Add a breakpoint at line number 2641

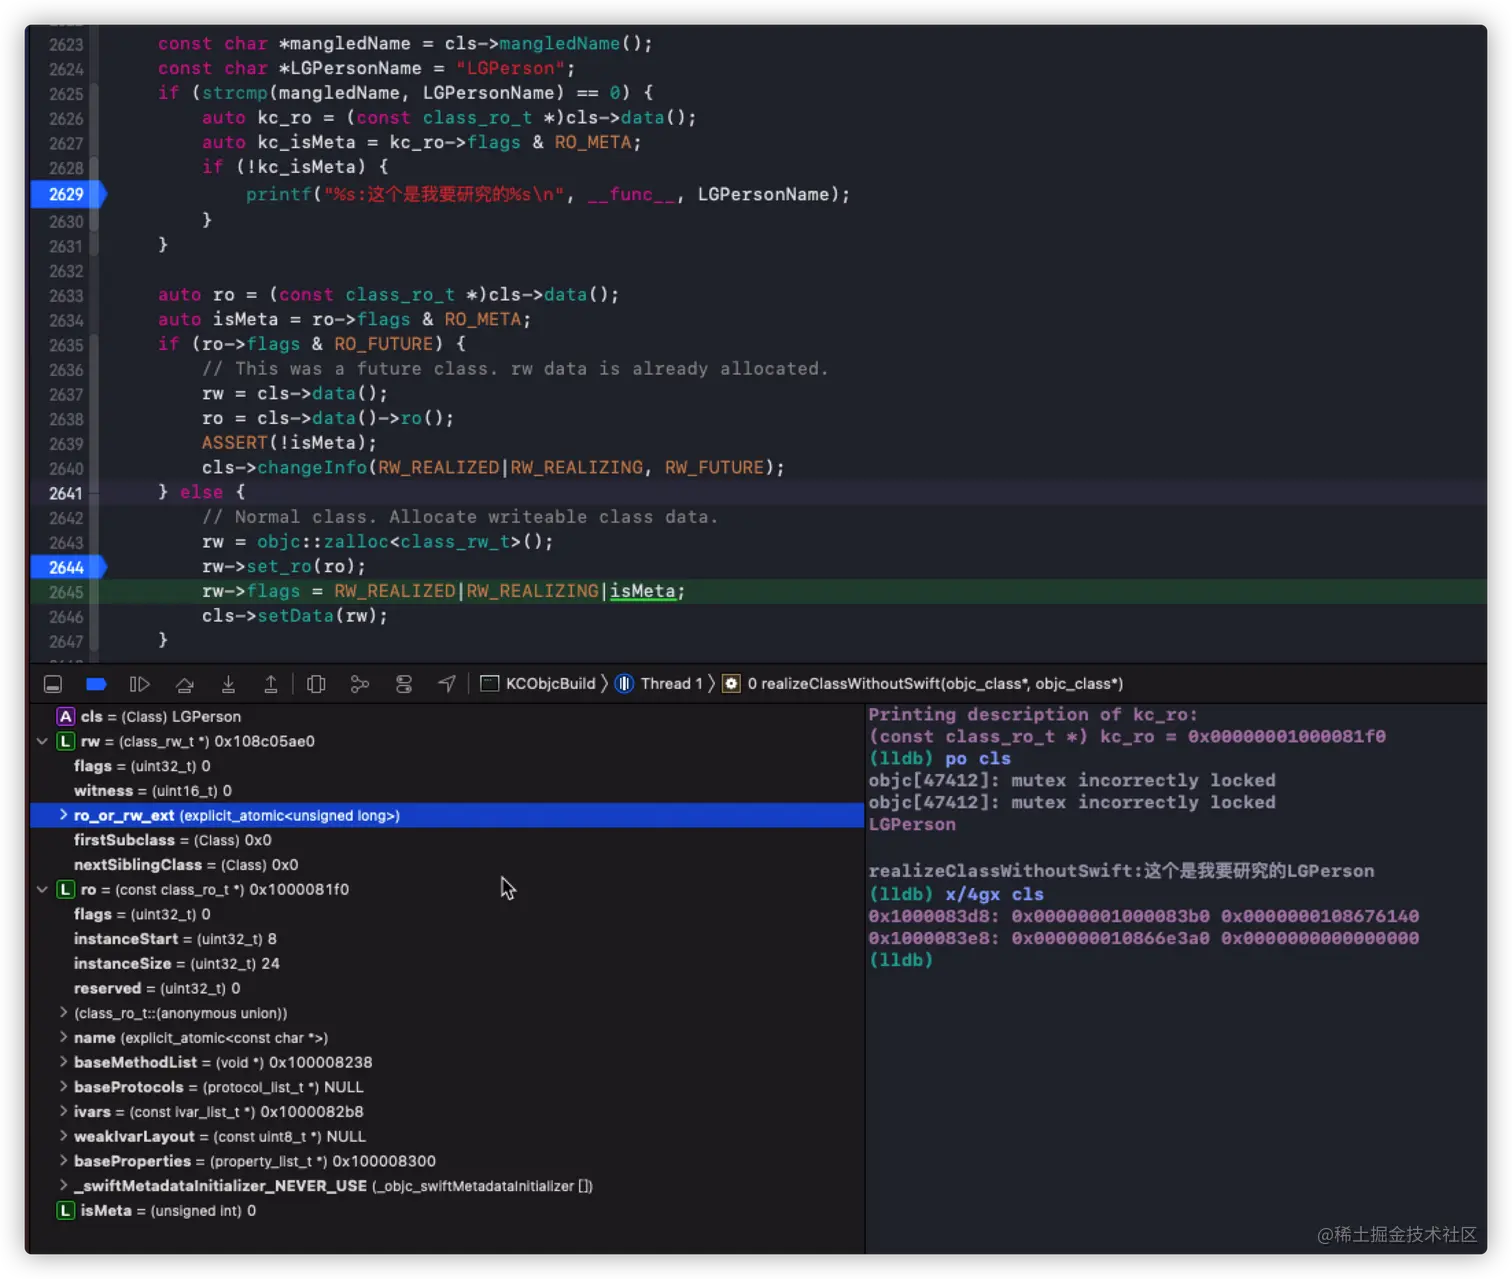[x=66, y=493]
